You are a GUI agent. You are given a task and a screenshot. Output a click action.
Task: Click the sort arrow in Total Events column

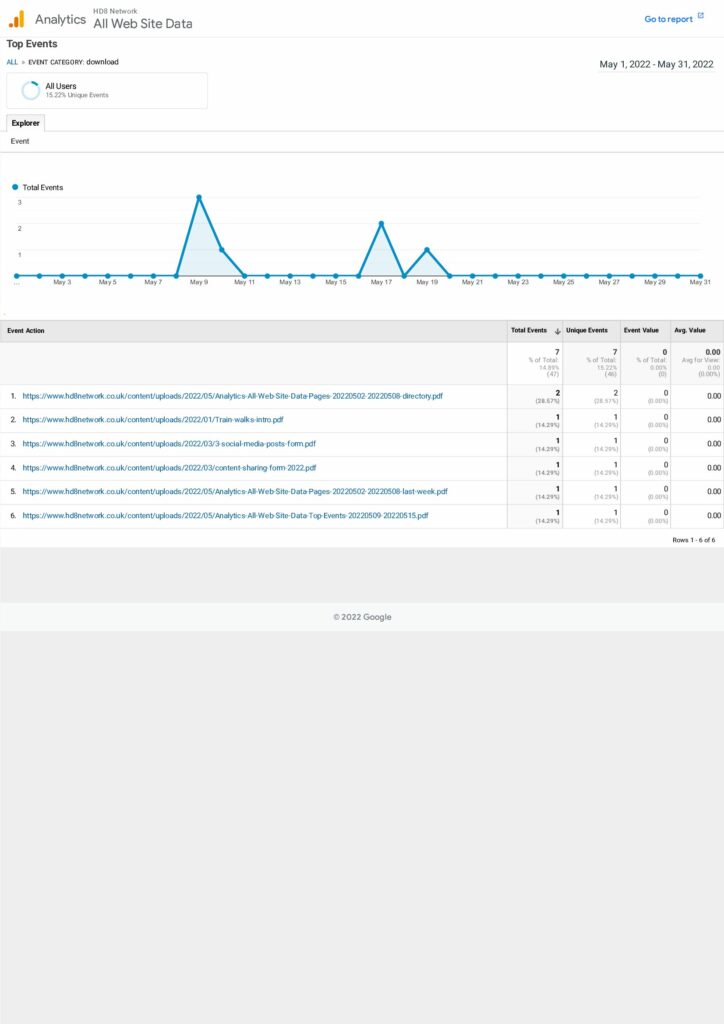click(557, 331)
